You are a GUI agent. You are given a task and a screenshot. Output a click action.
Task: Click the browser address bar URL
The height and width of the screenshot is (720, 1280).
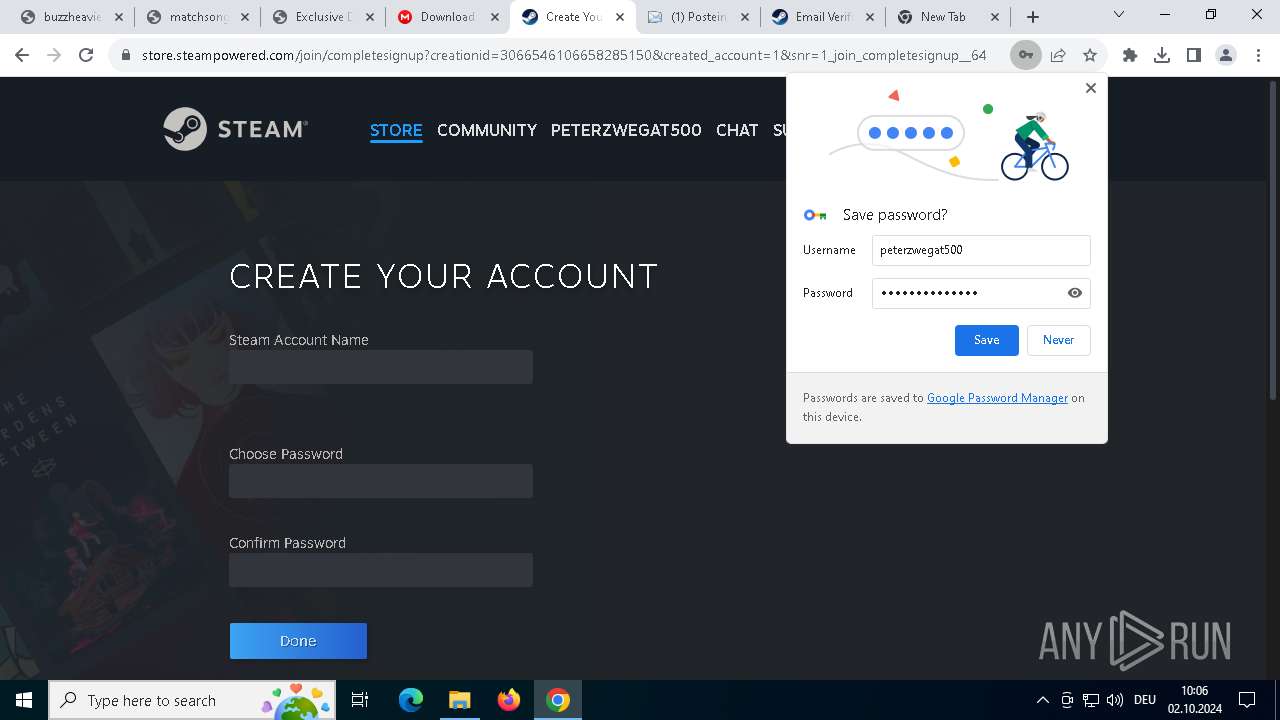(564, 55)
